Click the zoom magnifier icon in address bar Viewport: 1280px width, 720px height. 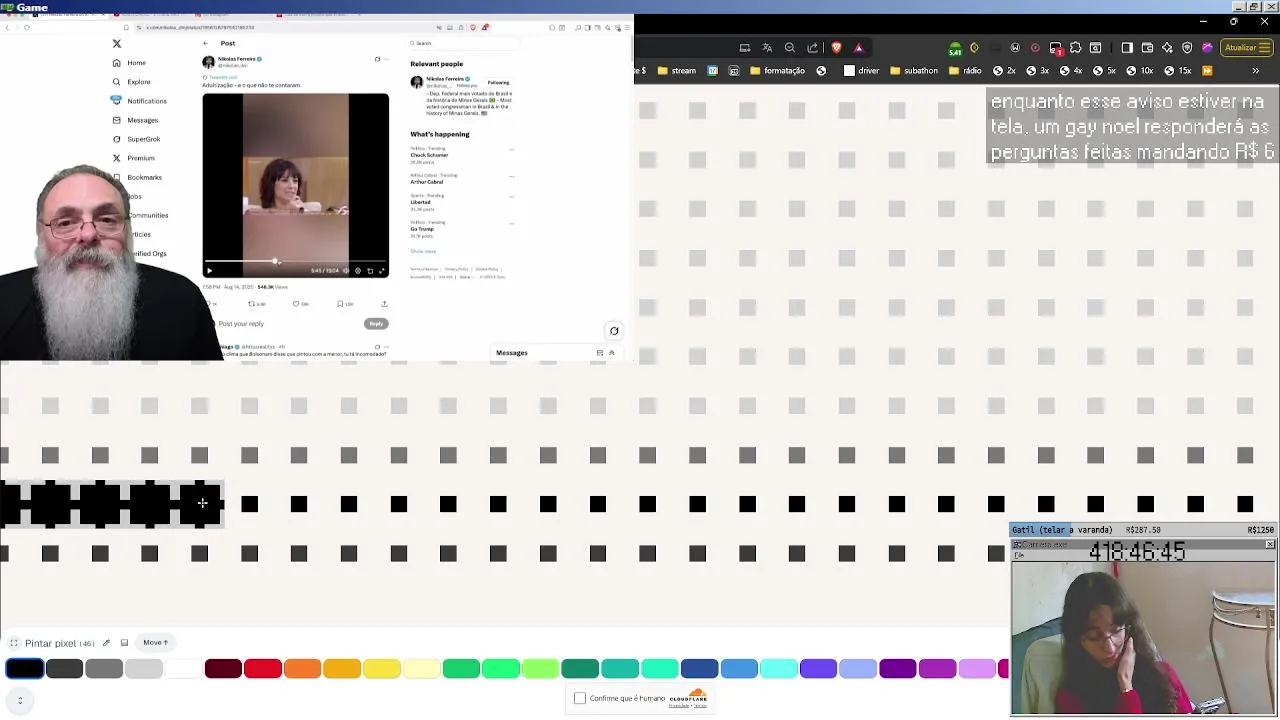(790, 47)
